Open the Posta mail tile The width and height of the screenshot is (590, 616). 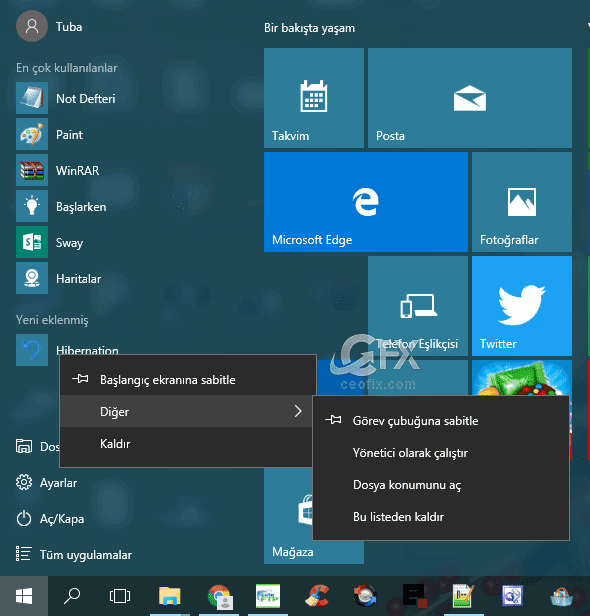470,98
